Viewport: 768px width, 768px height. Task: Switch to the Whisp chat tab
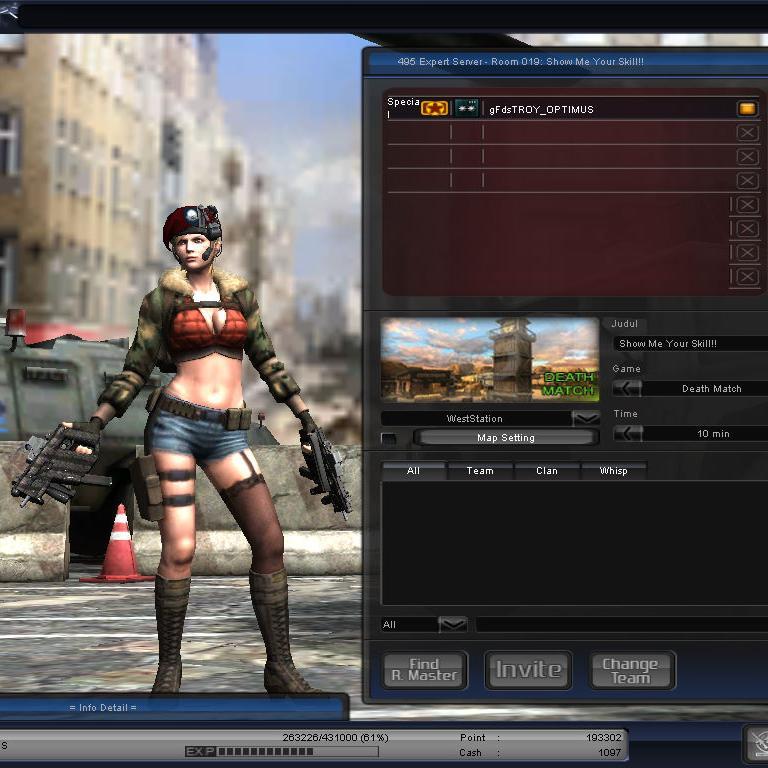pyautogui.click(x=614, y=471)
